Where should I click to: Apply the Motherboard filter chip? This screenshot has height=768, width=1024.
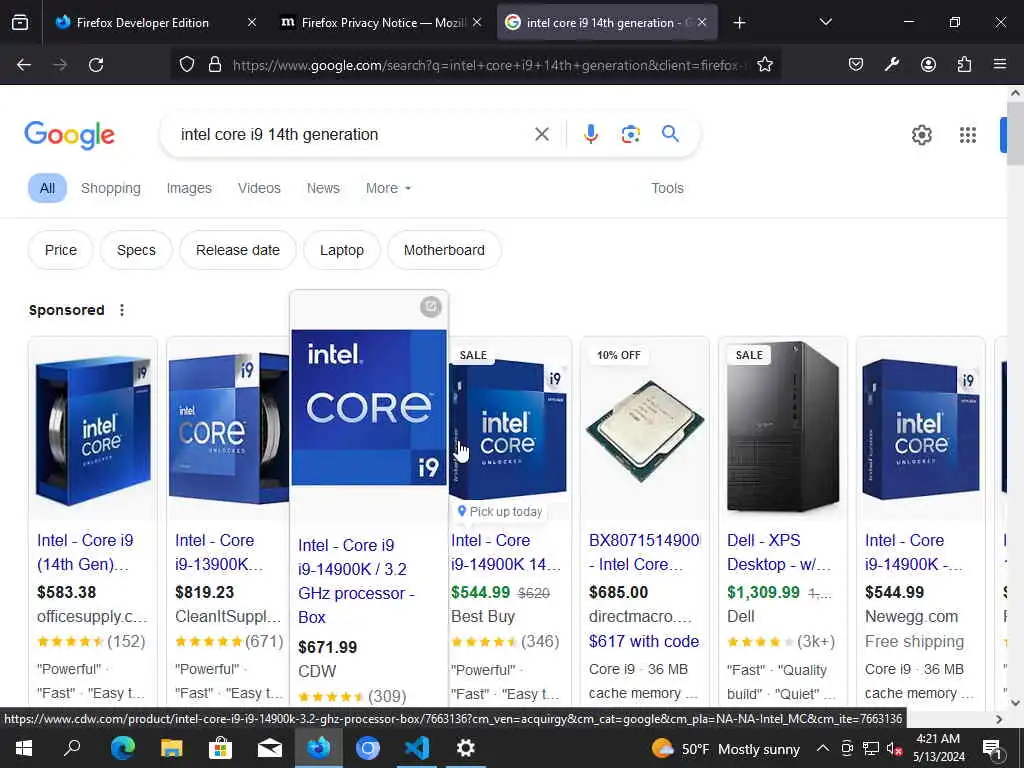click(444, 250)
